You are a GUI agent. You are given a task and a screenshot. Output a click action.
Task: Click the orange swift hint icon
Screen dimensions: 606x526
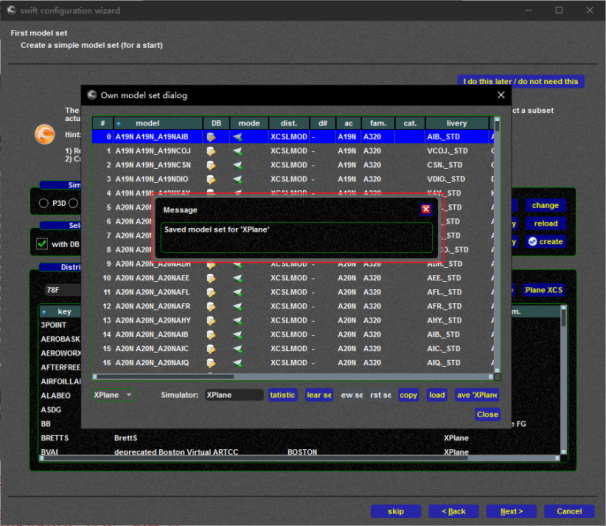coord(45,133)
